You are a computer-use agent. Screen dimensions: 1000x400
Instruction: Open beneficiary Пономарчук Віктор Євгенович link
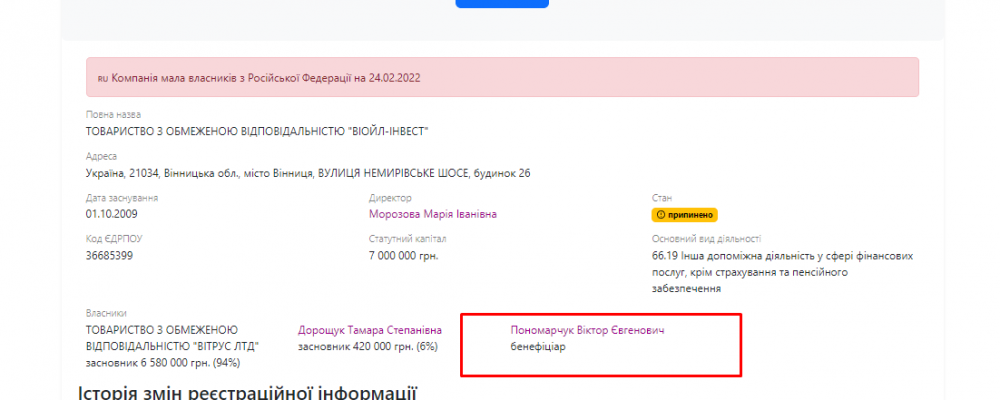pyautogui.click(x=587, y=329)
